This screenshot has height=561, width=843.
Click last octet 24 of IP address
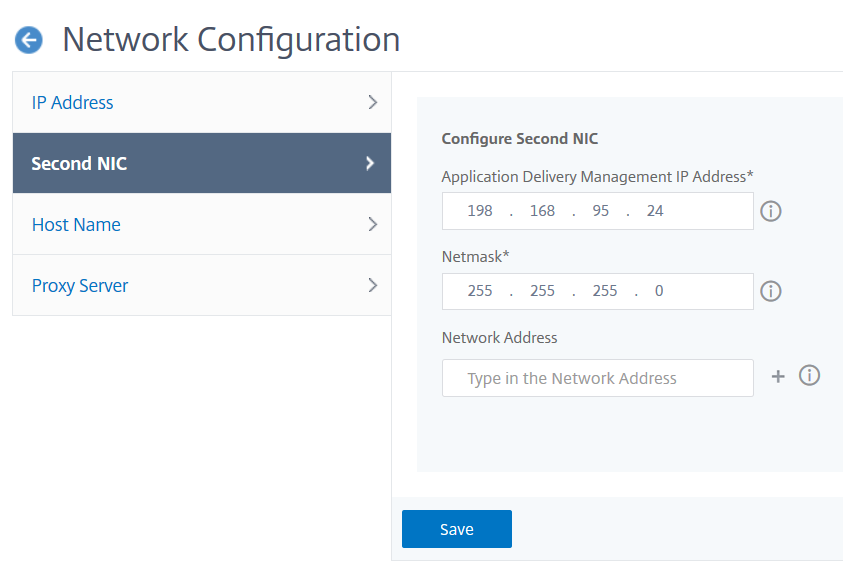click(x=655, y=211)
